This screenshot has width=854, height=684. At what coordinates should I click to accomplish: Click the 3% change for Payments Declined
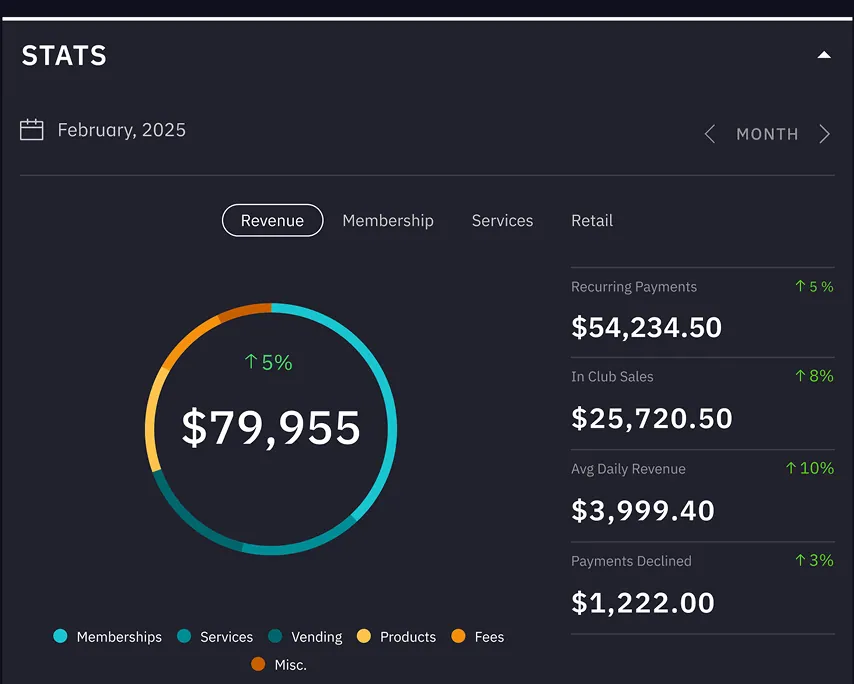pyautogui.click(x=814, y=560)
